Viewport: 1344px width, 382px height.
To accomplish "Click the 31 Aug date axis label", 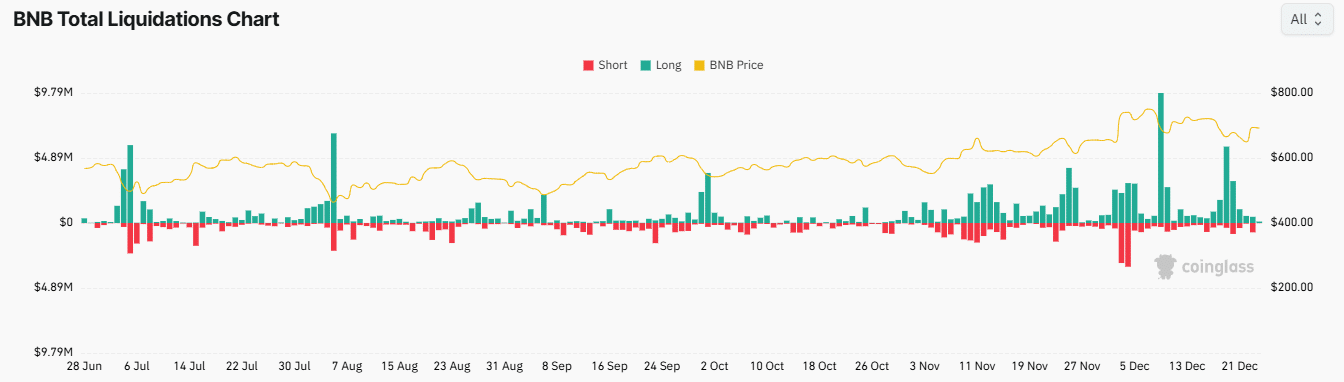I will 505,366.
